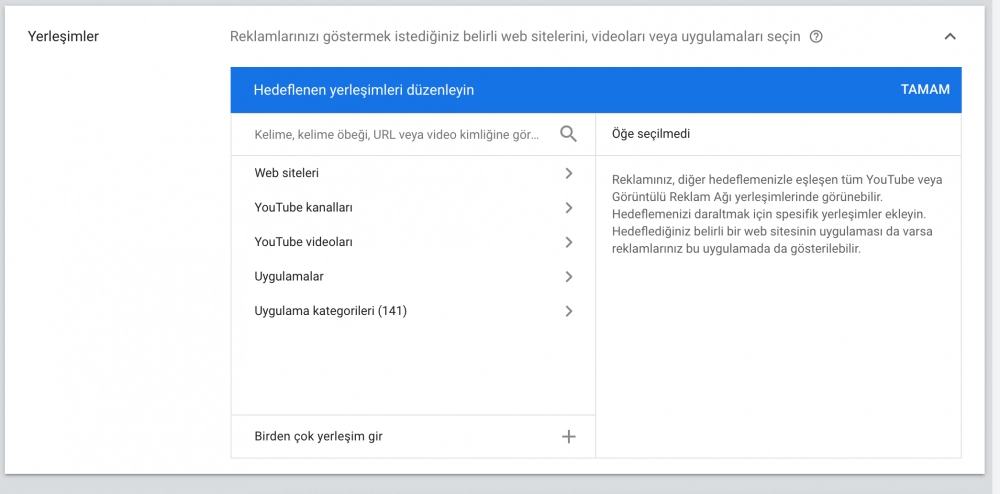Viewport: 1000px width, 494px height.
Task: Open the help question mark icon
Action: point(816,37)
